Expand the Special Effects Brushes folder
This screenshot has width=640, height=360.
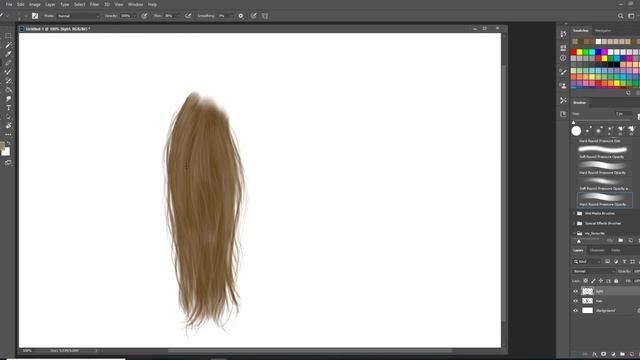(574, 223)
